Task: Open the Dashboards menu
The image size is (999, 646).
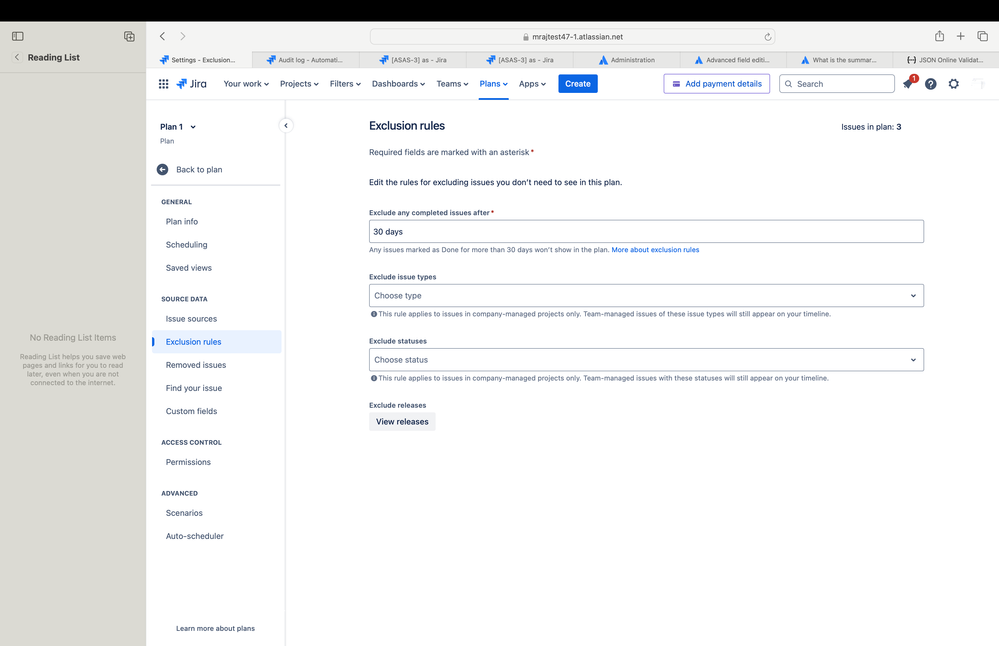Action: tap(398, 84)
